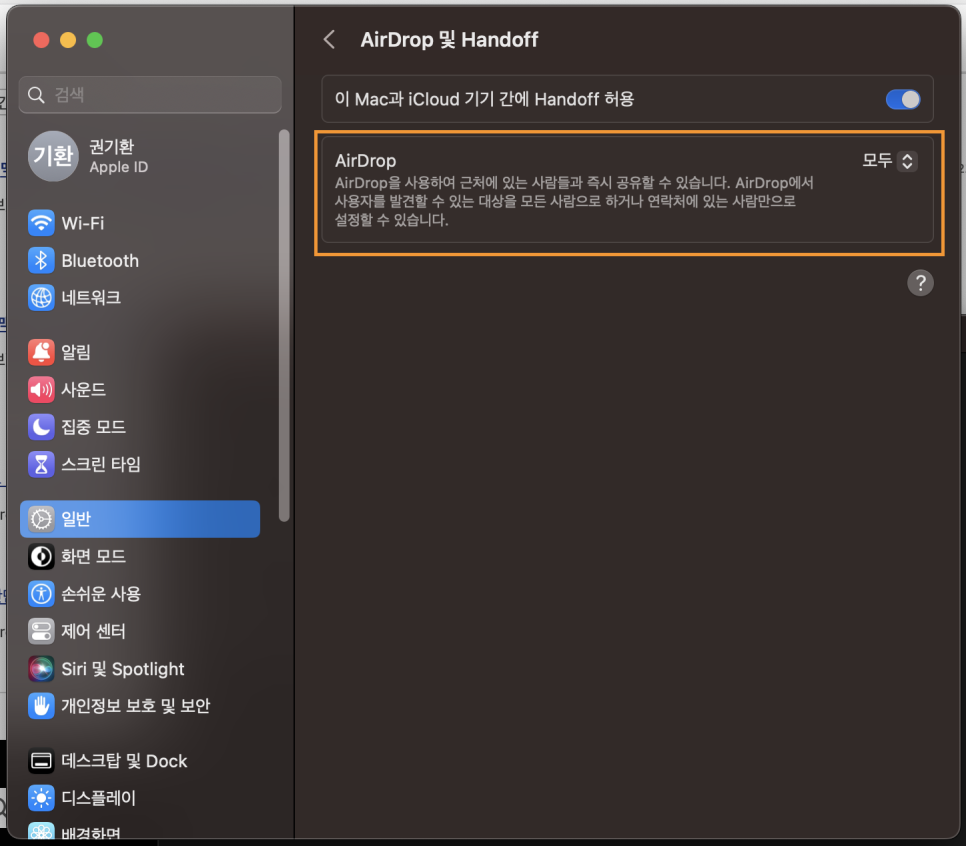Choose 디스플레이 label in sidebar
The height and width of the screenshot is (846, 966).
pyautogui.click(x=98, y=798)
